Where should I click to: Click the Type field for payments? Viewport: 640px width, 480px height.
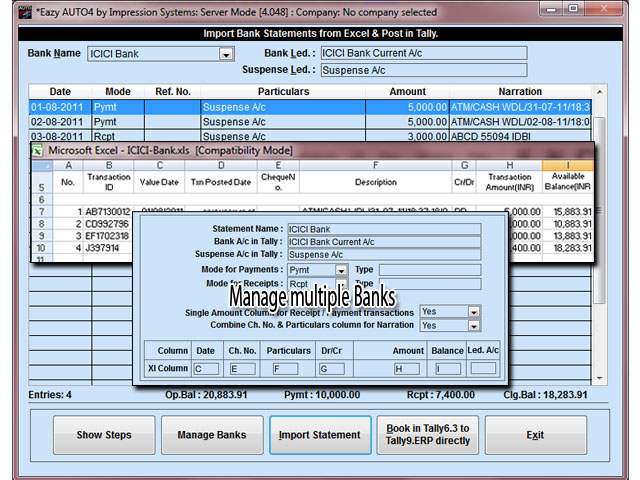[x=430, y=270]
